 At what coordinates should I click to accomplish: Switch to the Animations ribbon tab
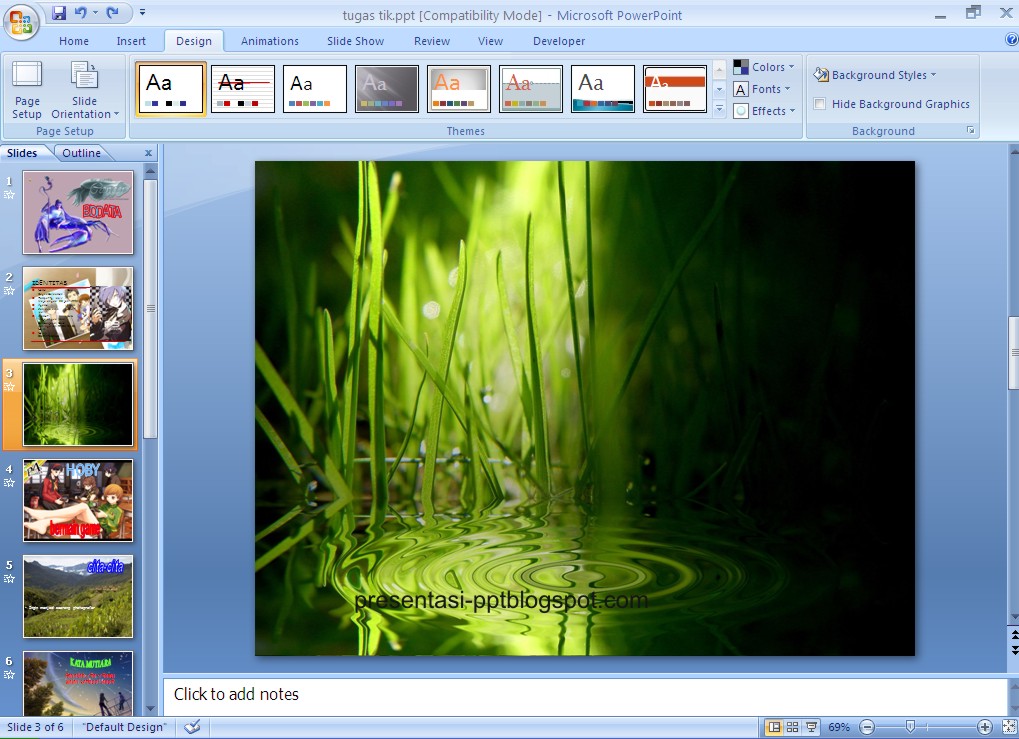(268, 41)
